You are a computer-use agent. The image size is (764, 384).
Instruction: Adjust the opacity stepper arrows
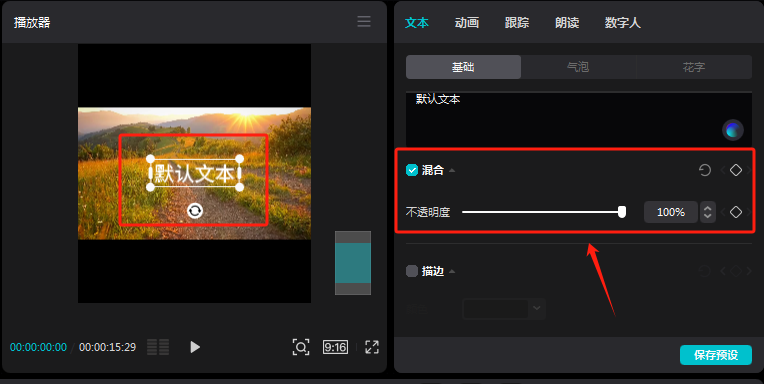(x=707, y=212)
